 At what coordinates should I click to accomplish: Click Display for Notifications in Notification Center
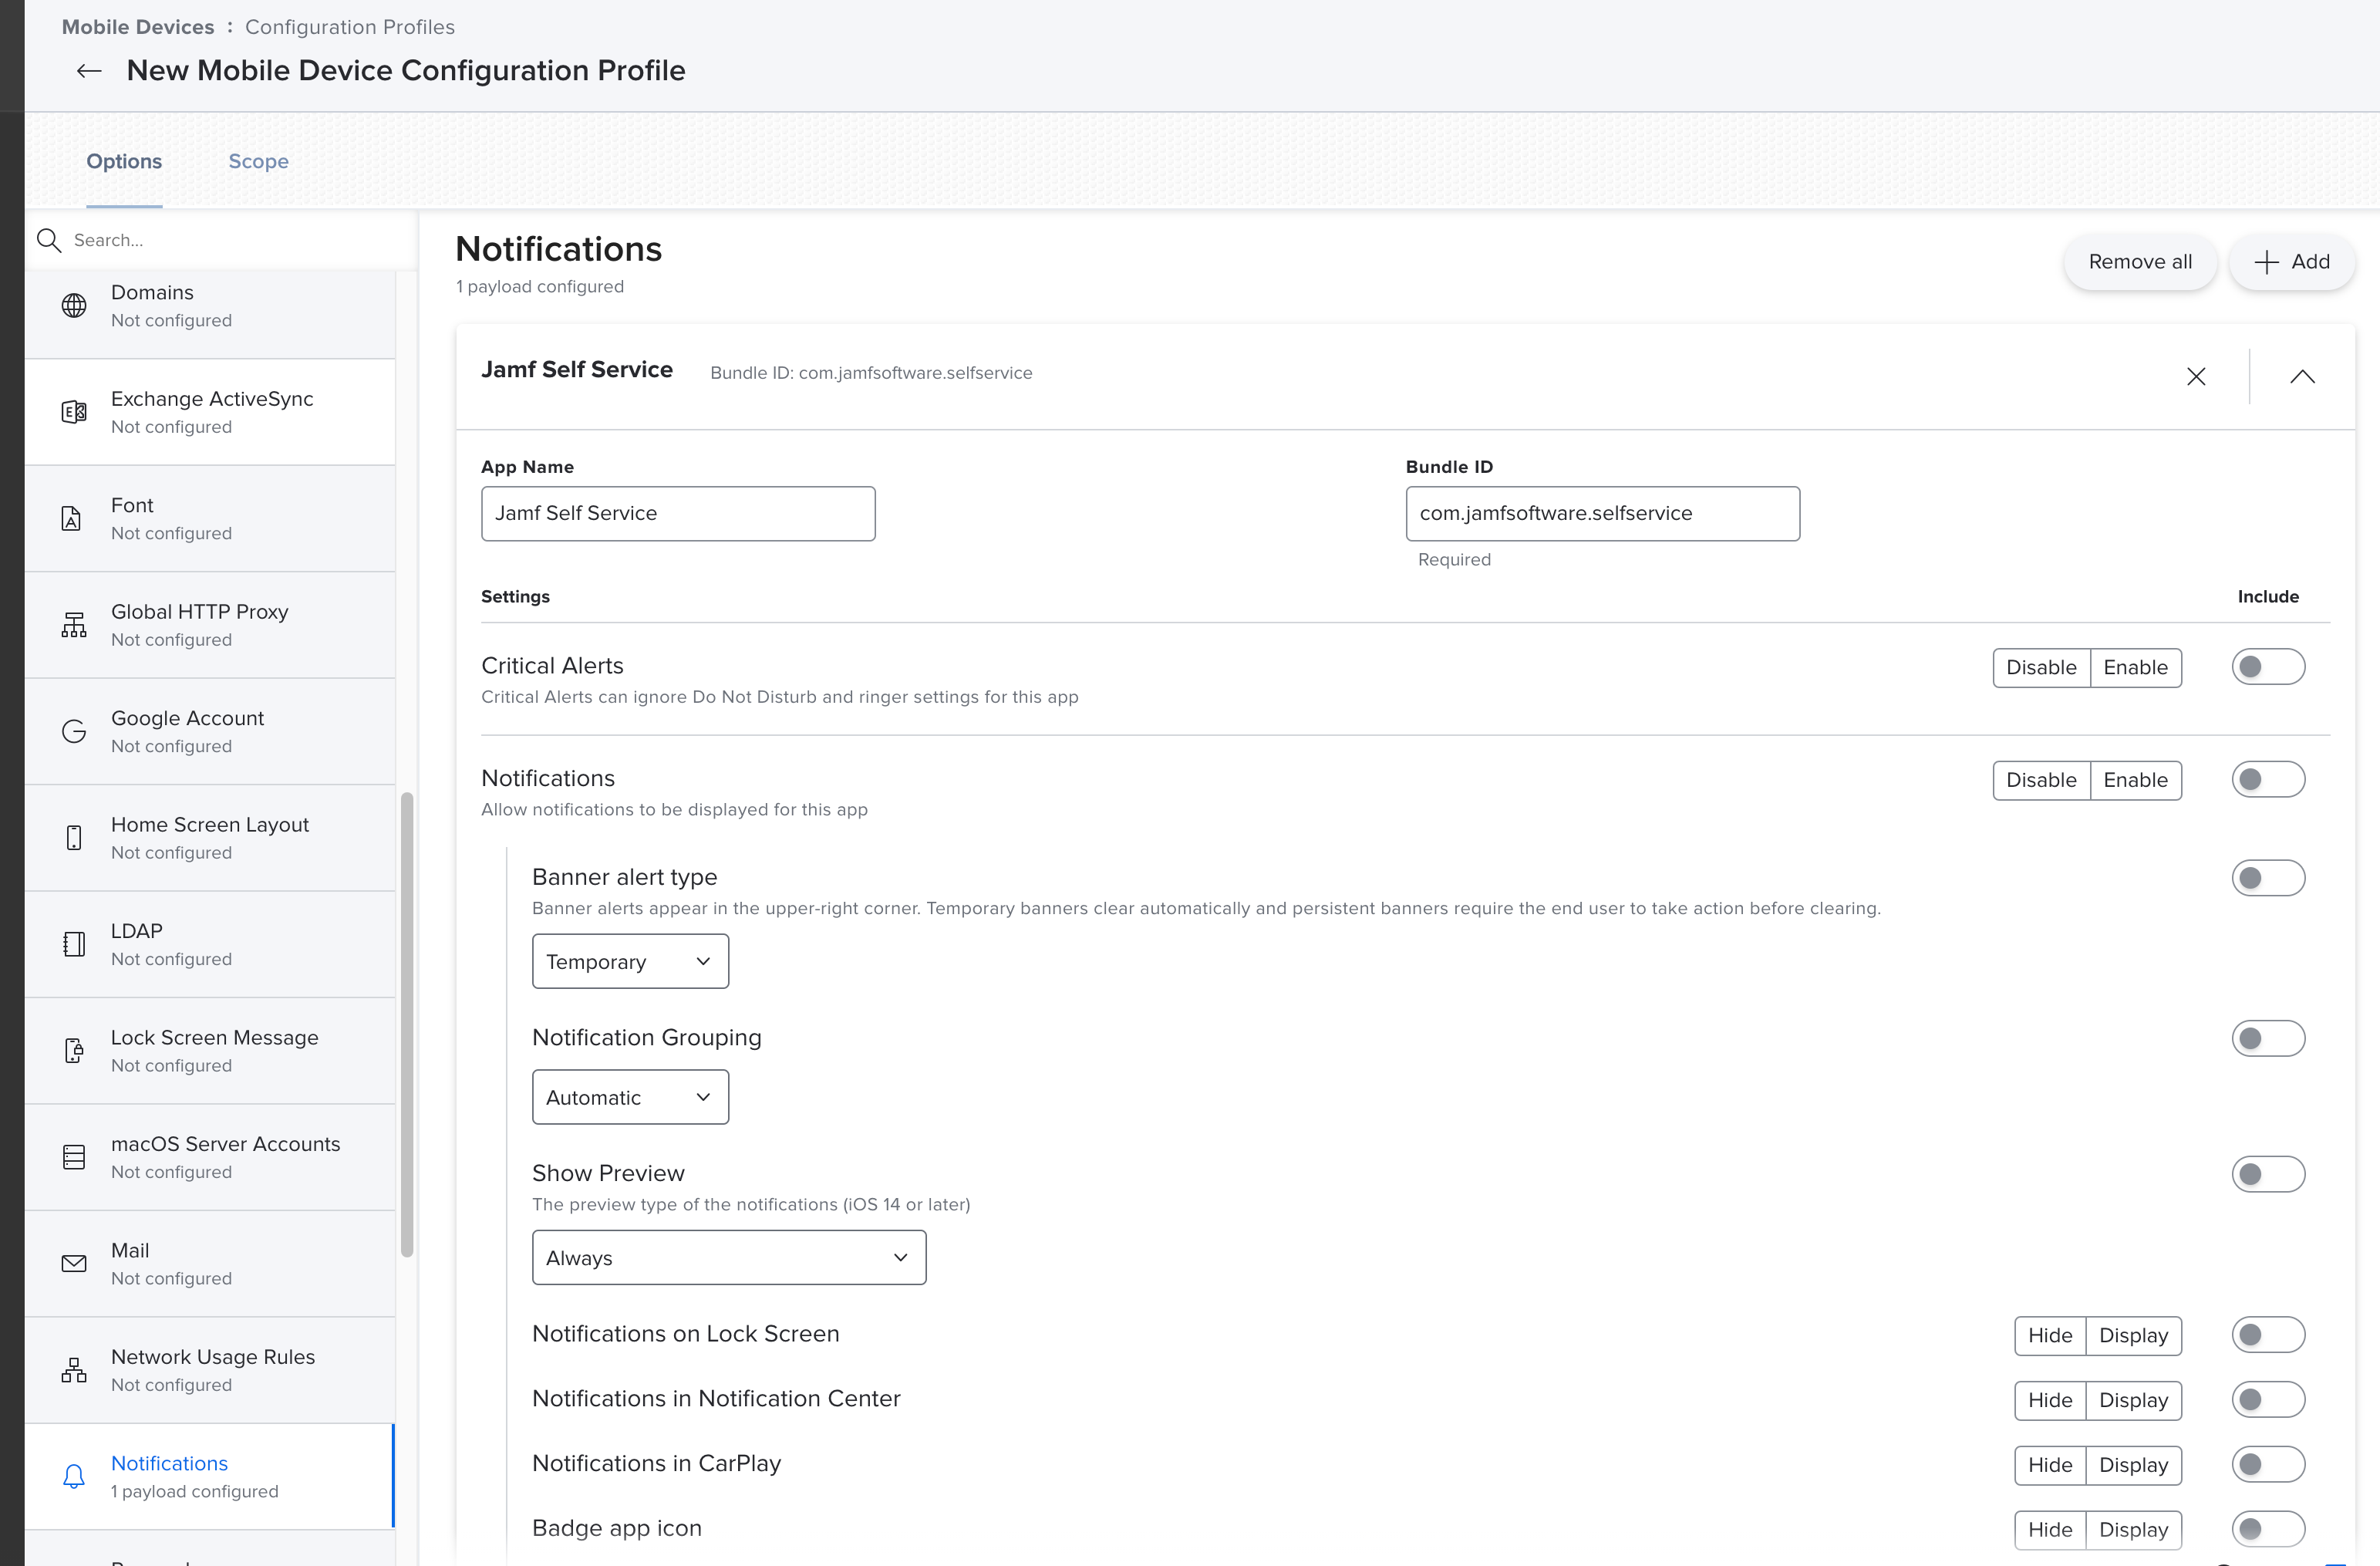coord(2134,1401)
